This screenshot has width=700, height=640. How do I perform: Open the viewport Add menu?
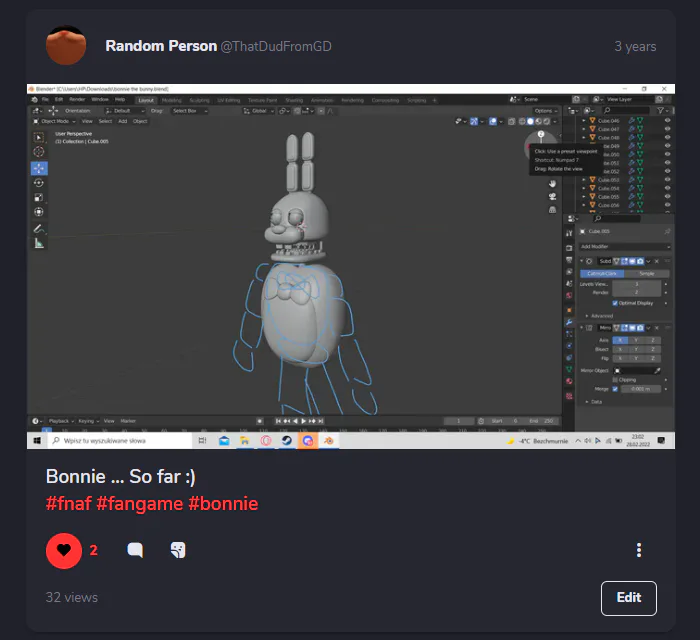tap(123, 121)
